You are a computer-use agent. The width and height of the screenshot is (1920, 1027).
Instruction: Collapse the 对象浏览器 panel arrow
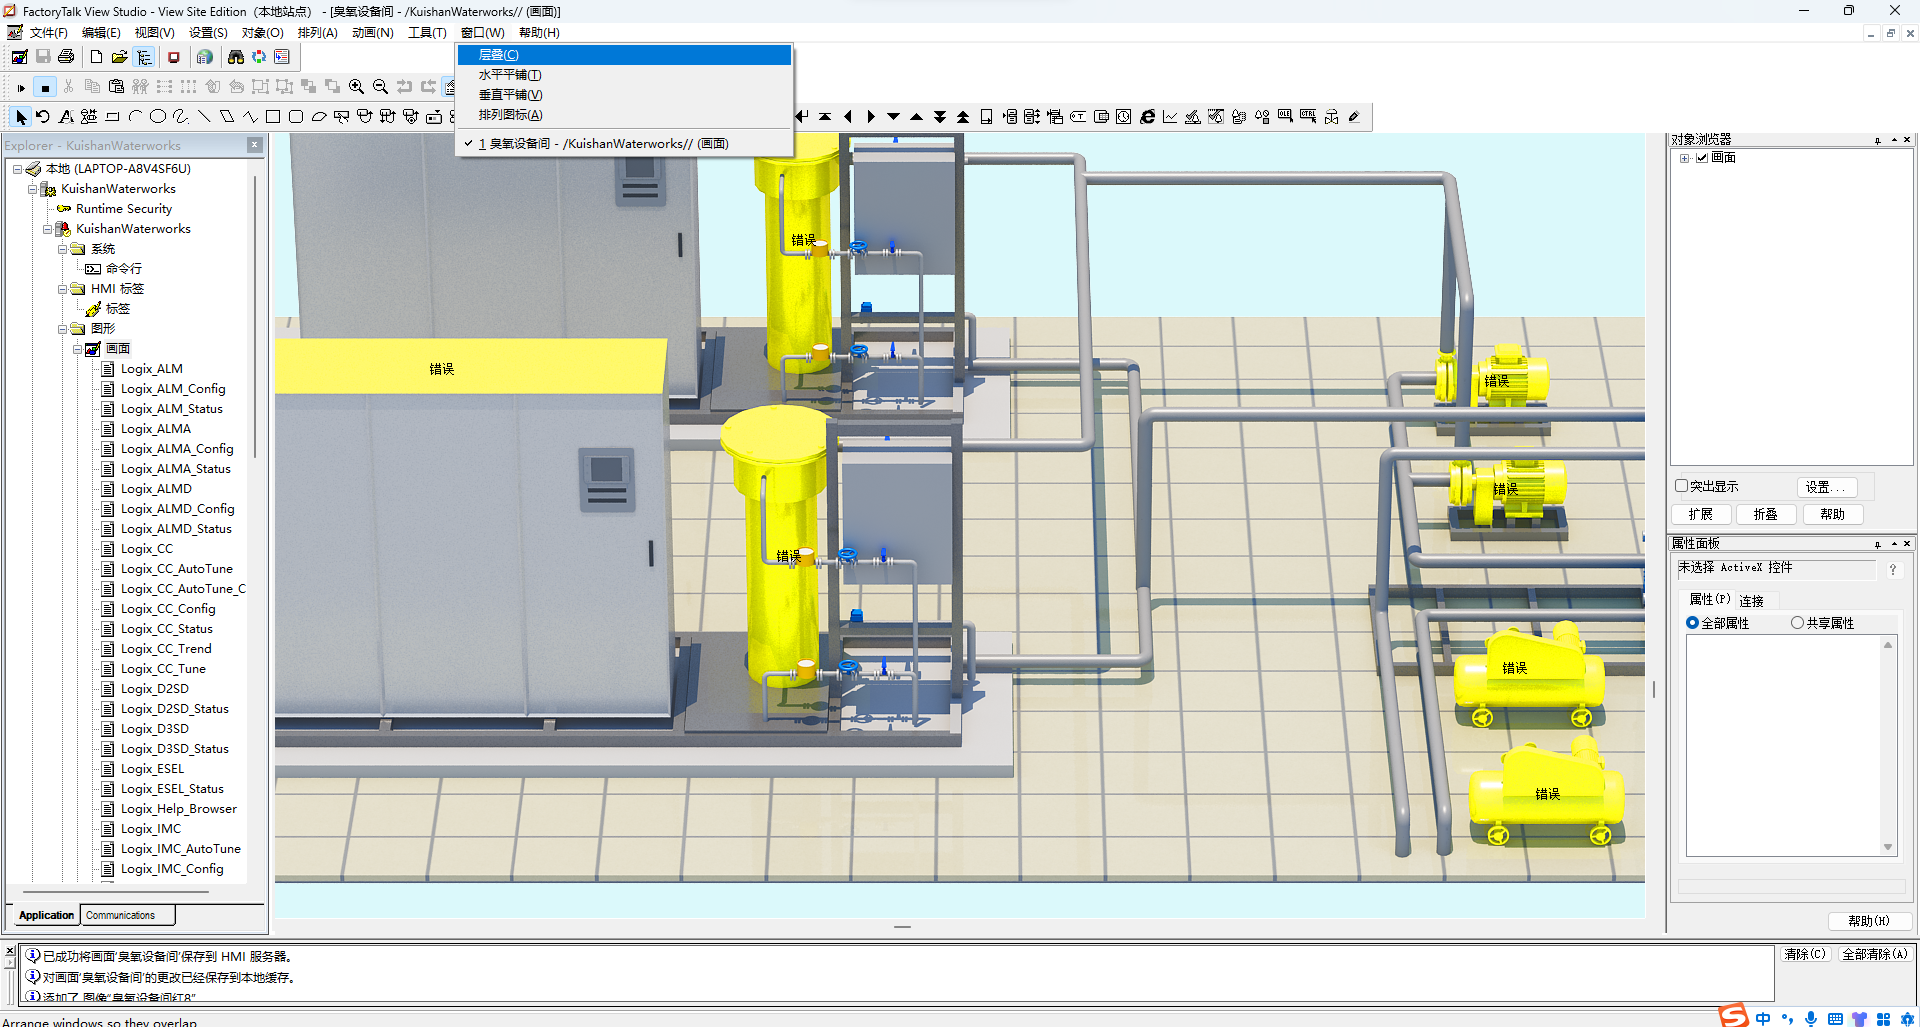click(1894, 140)
